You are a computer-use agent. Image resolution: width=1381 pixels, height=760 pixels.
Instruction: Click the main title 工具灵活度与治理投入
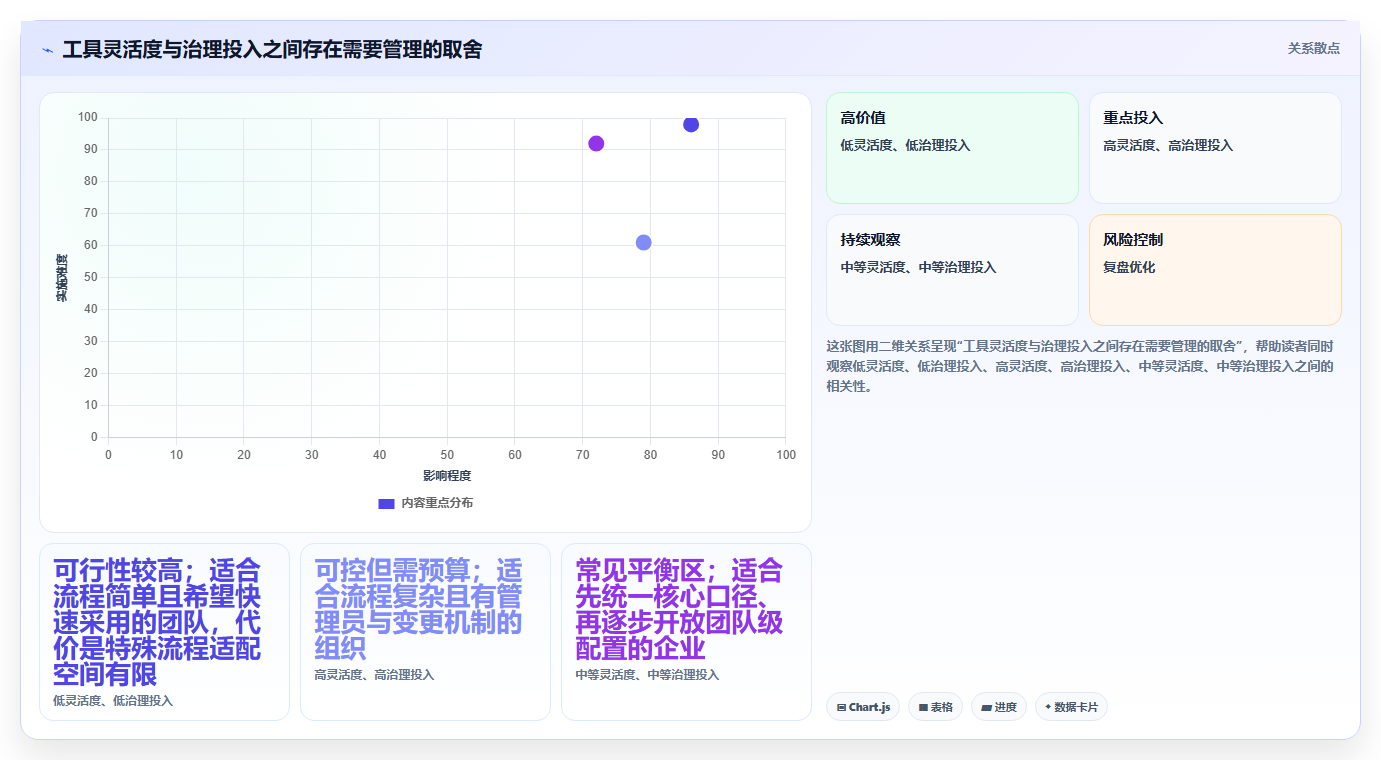(272, 49)
